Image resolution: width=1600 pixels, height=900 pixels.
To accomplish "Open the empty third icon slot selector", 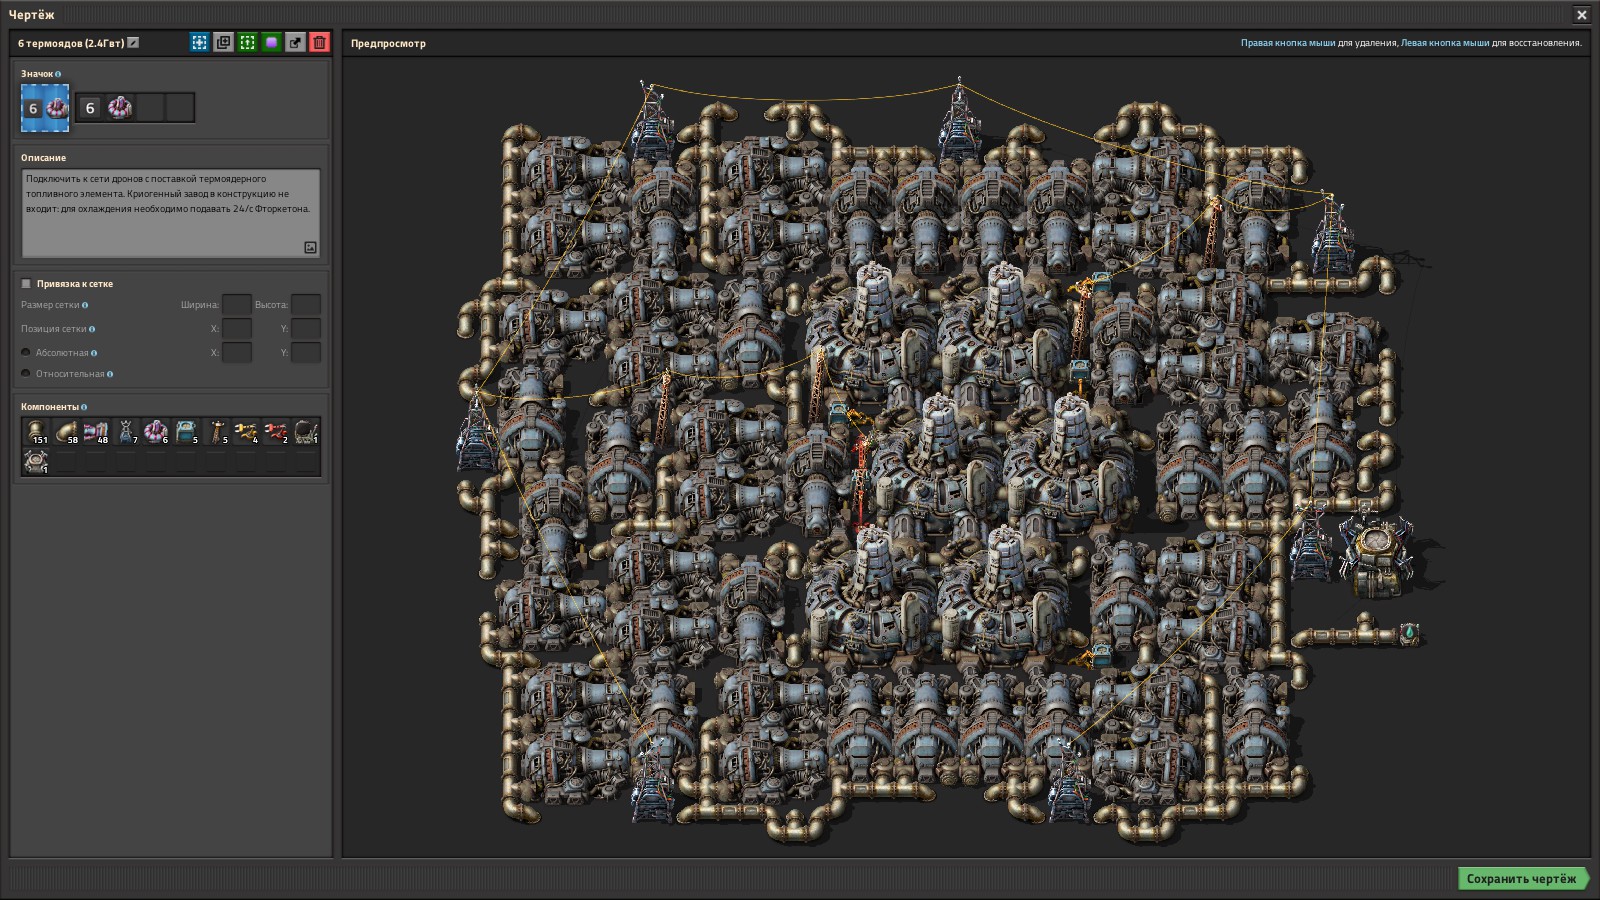I will coord(150,108).
